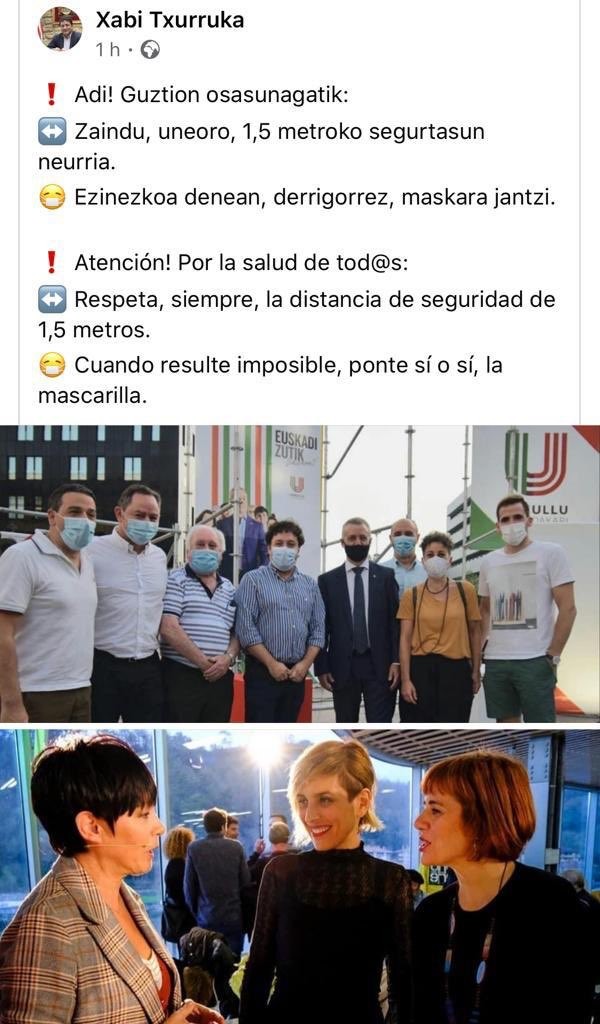Click the red exclamation mark before "Atención!"

point(52,263)
